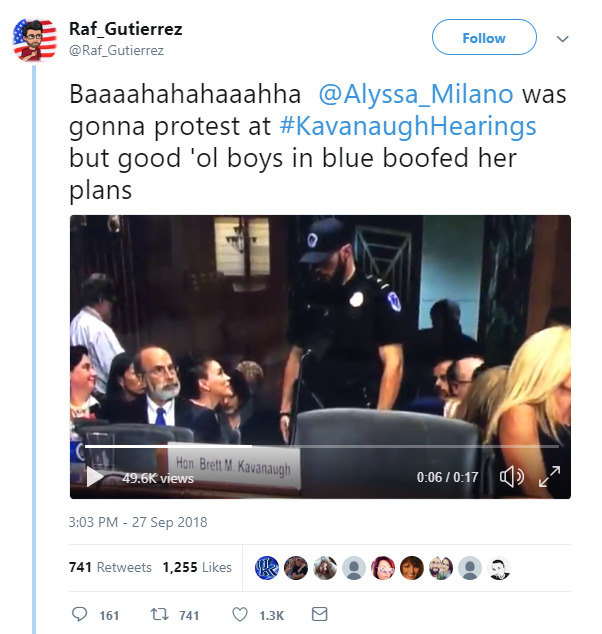Click the video frame thumbnail

(x=320, y=340)
